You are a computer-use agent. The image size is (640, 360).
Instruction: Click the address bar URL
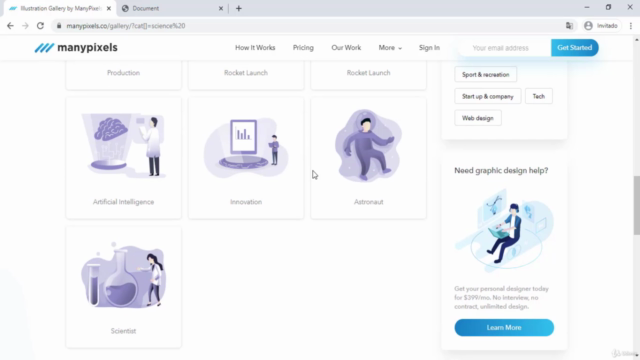coord(126,26)
